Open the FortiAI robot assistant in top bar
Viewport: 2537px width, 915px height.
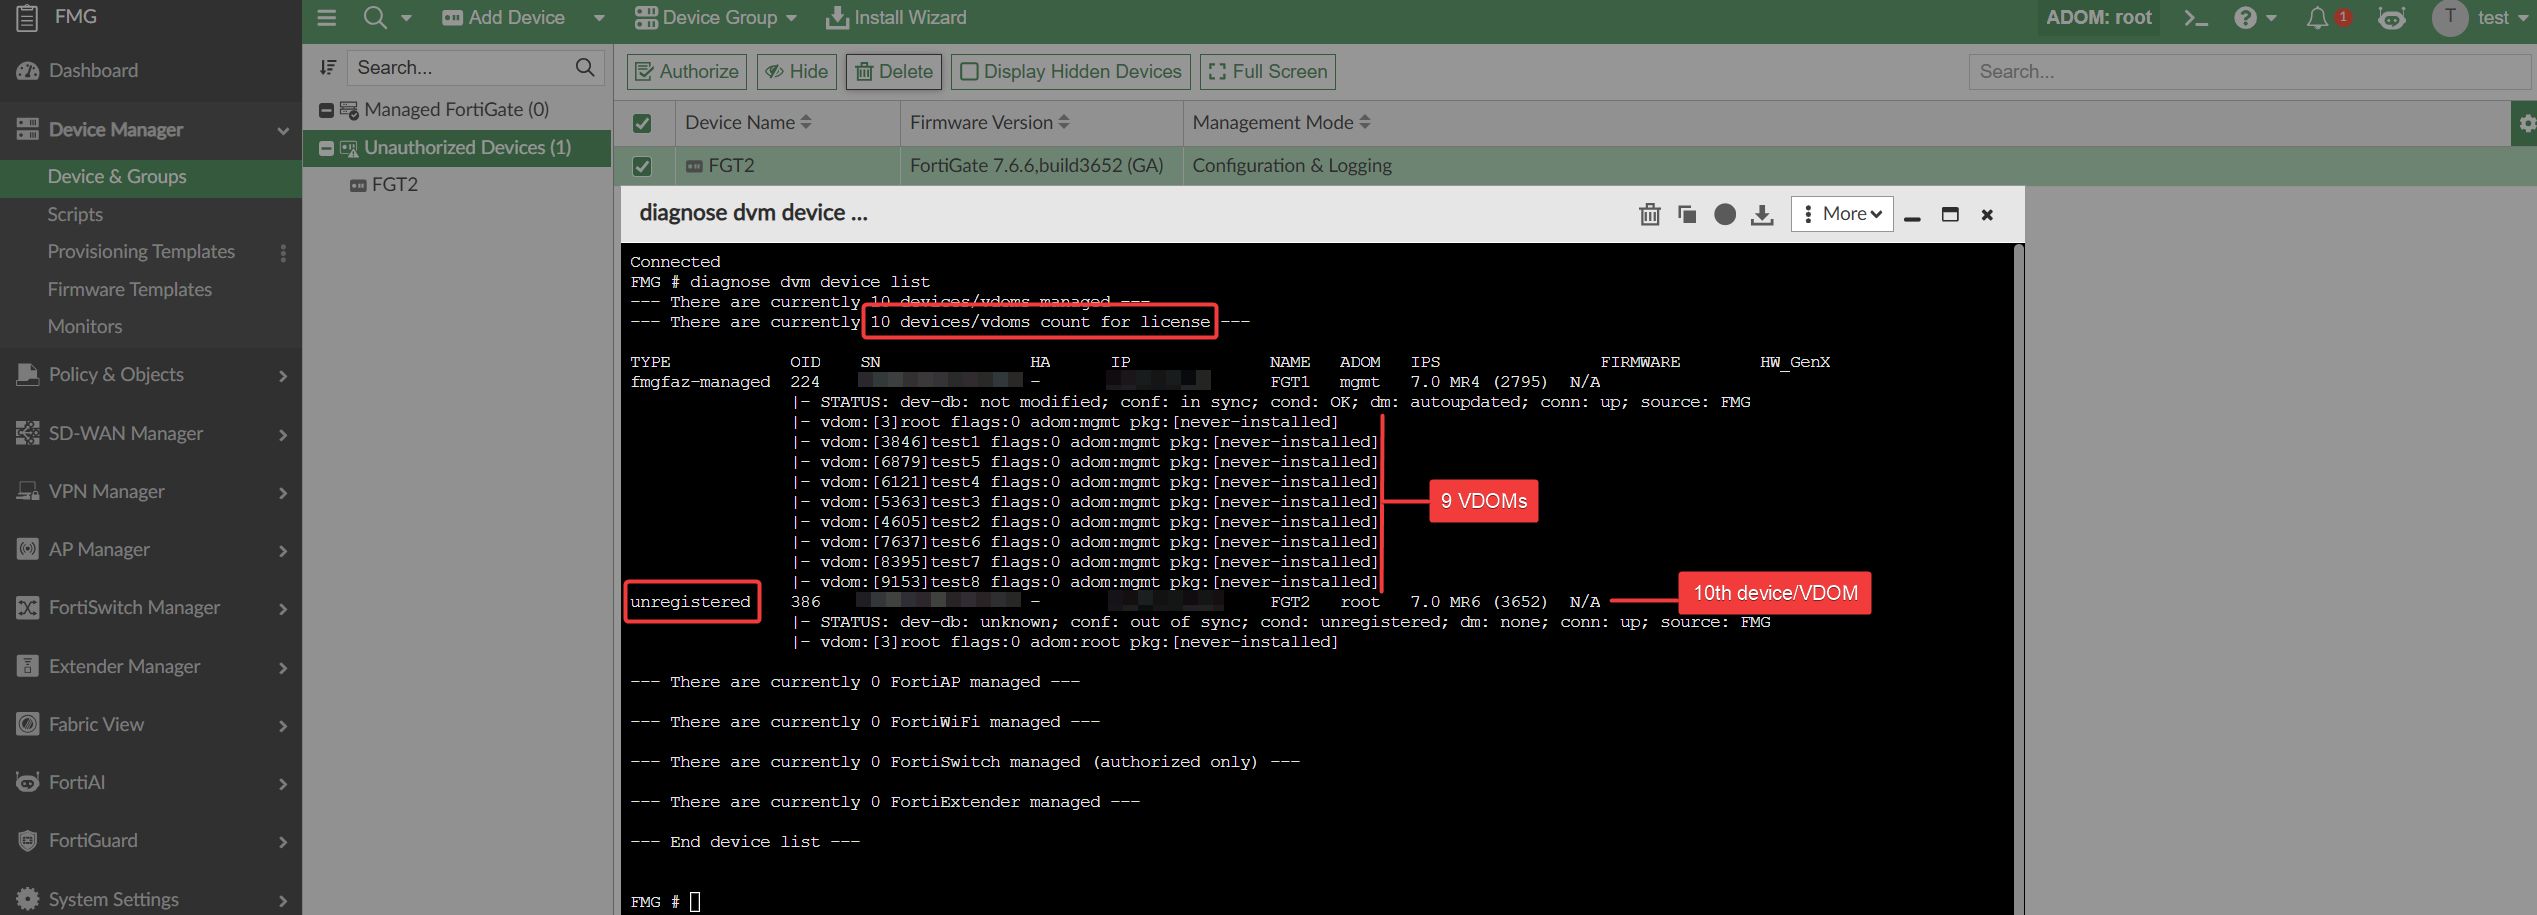pyautogui.click(x=2392, y=18)
